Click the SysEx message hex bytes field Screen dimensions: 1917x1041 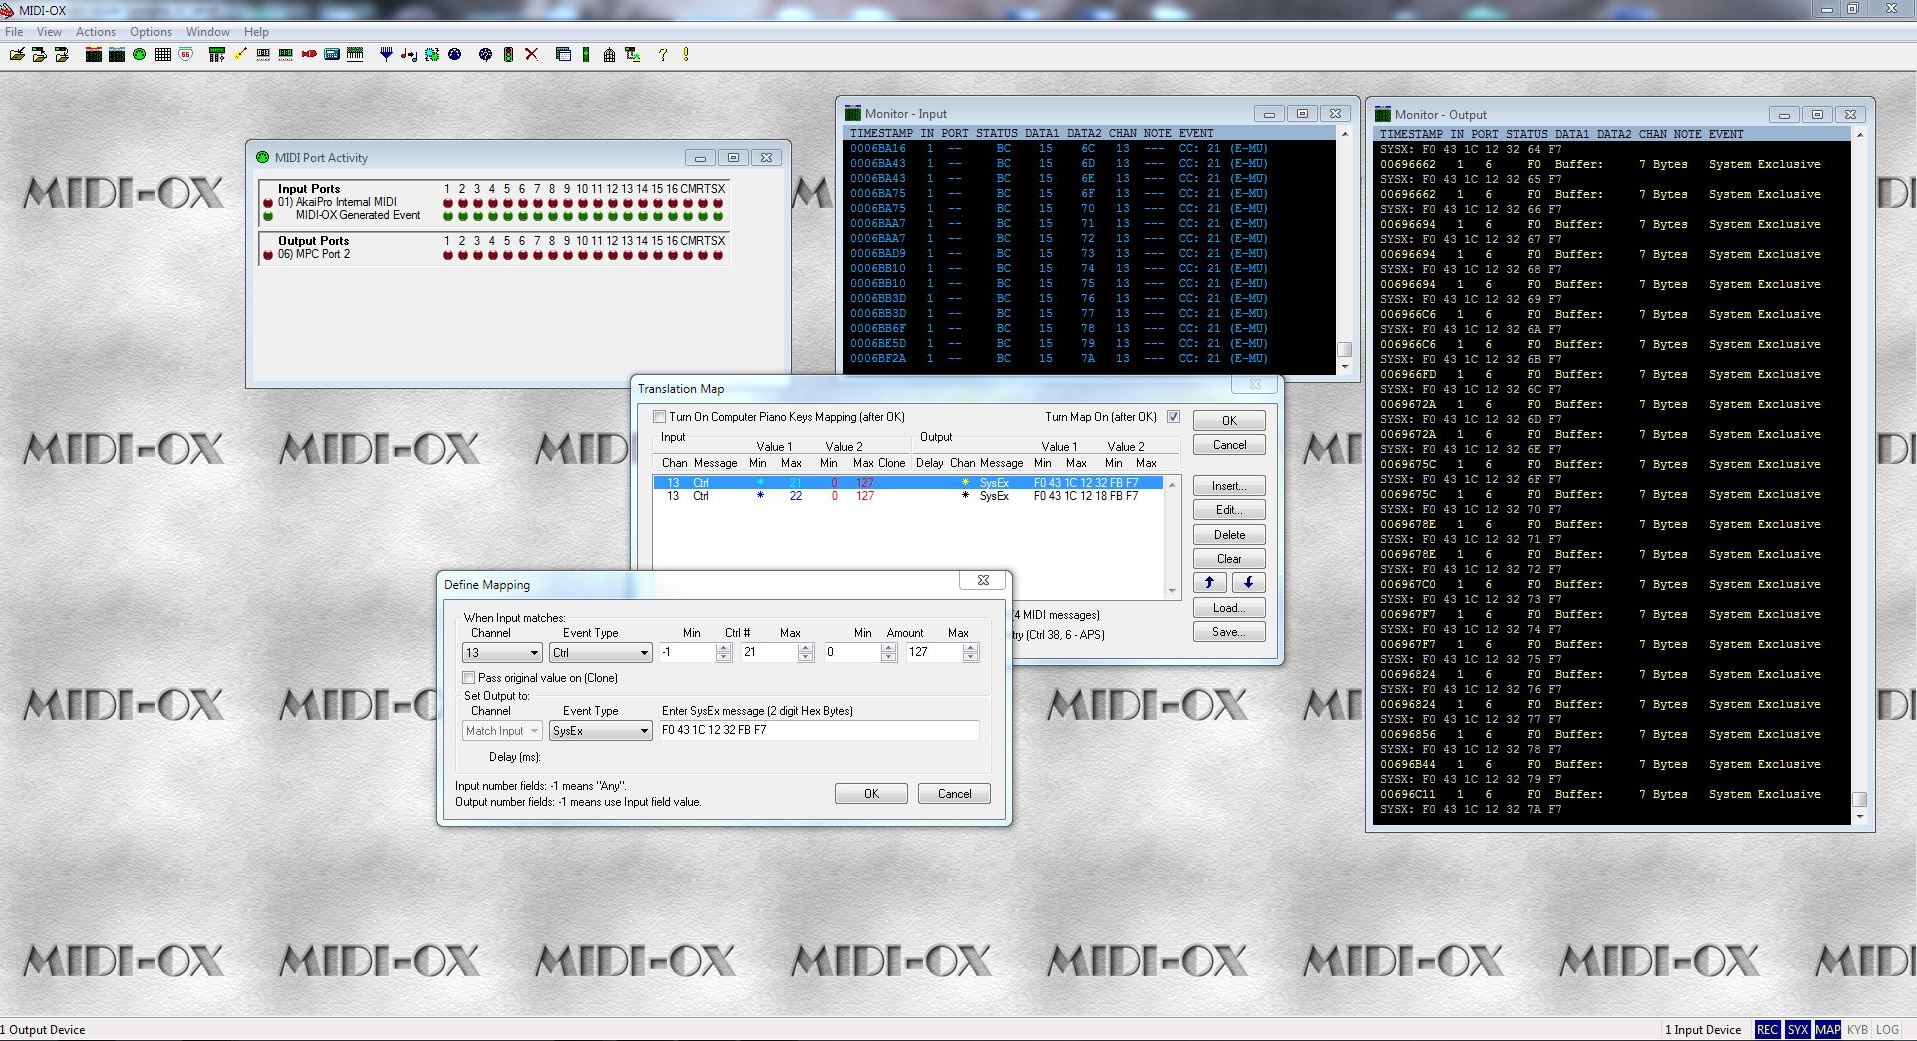[x=819, y=730]
